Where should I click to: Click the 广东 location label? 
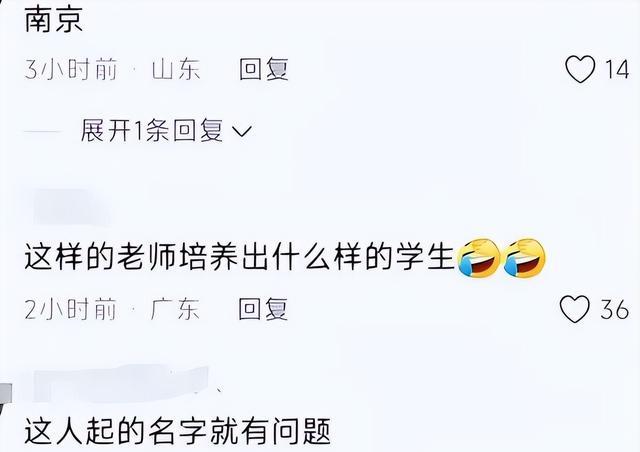click(x=175, y=309)
